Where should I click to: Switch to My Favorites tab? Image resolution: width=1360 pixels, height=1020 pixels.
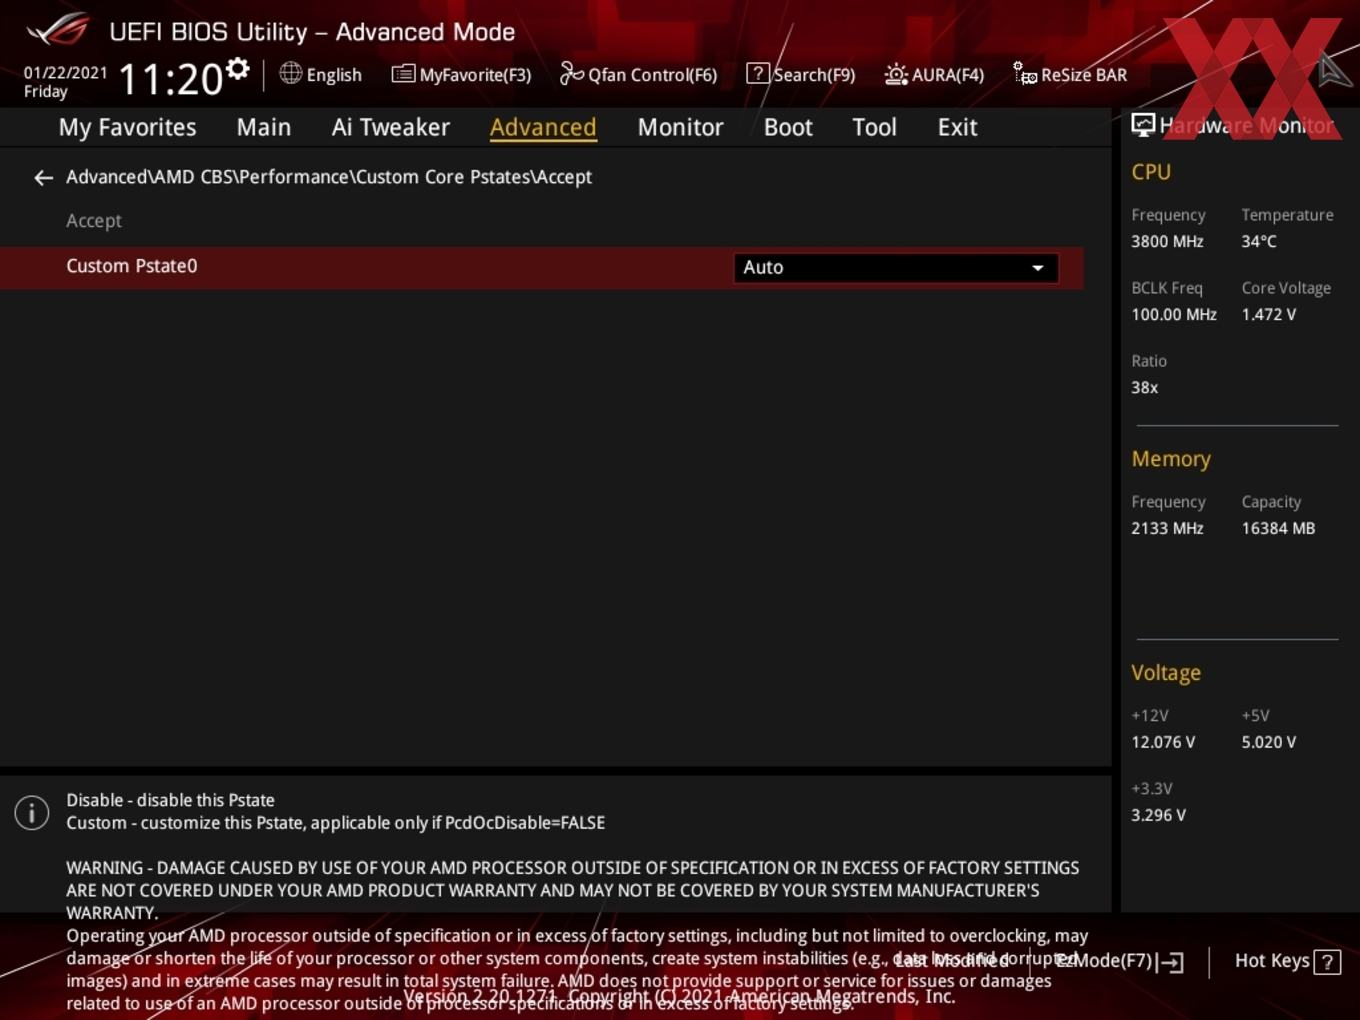(x=127, y=127)
